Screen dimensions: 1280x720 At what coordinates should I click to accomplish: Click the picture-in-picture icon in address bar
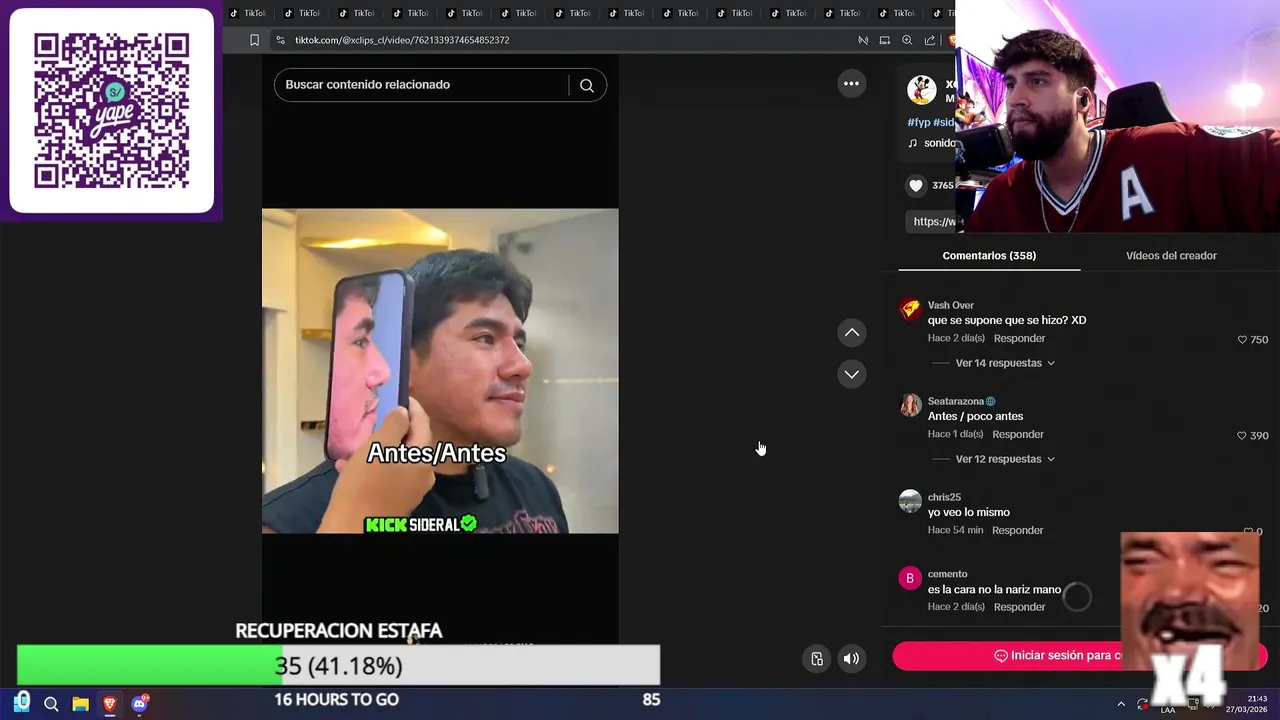885,40
